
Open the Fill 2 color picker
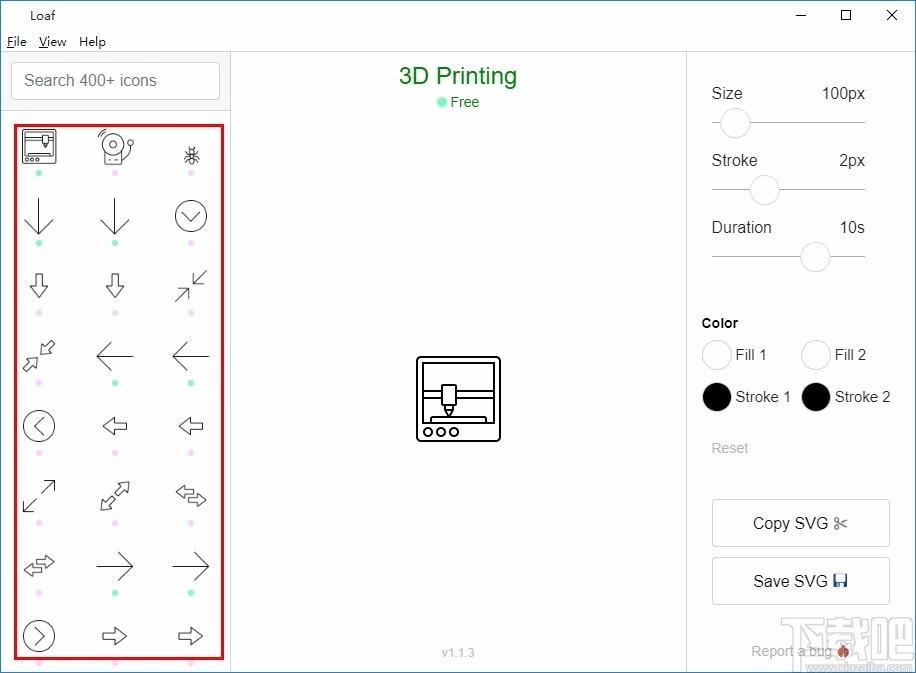(816, 355)
